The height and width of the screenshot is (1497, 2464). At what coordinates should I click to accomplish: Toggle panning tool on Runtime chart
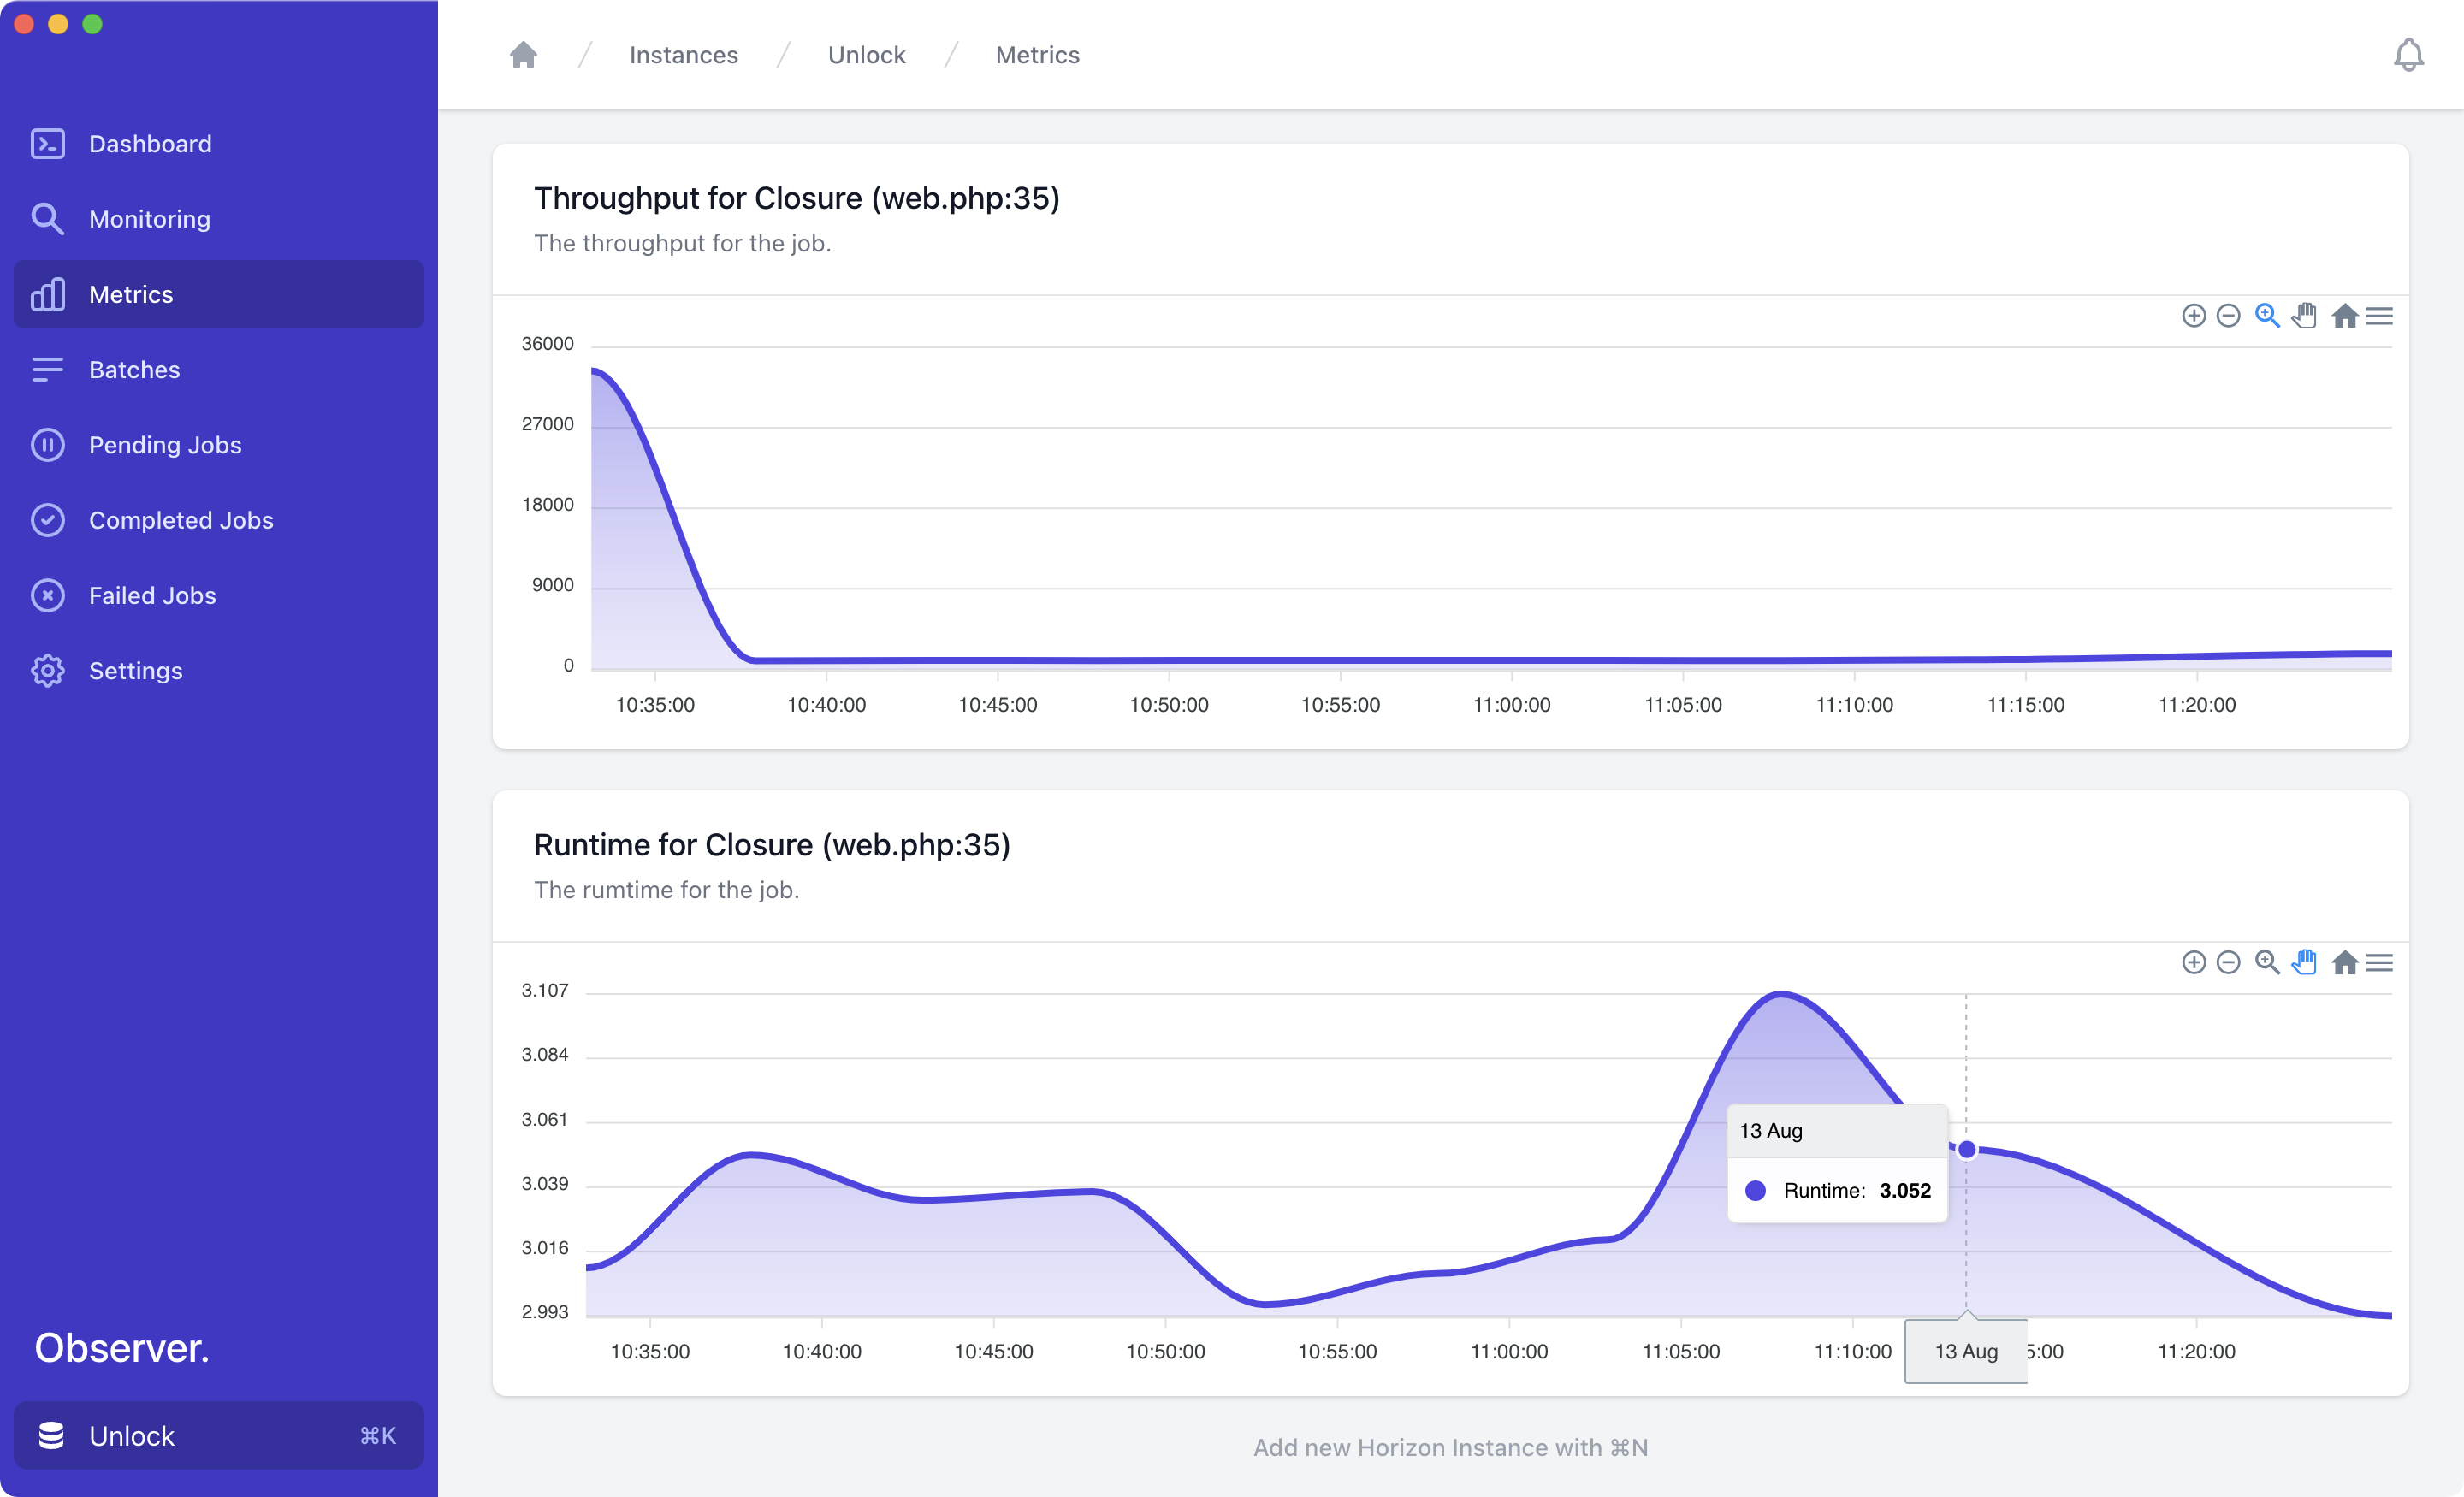coord(2304,963)
